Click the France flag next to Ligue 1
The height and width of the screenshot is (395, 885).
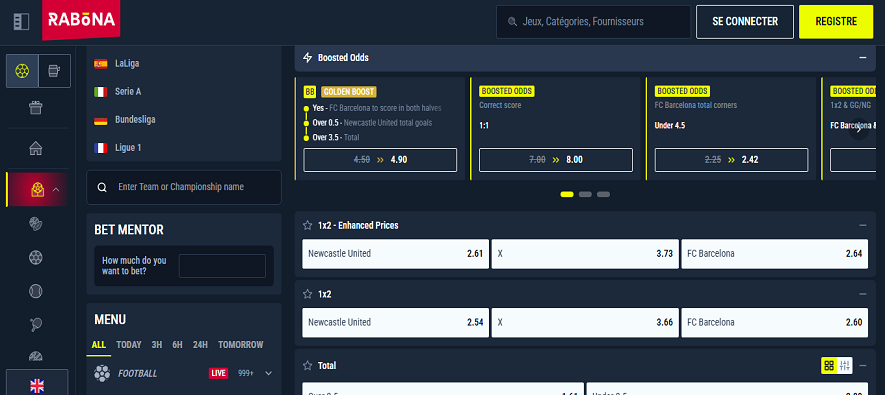[101, 148]
